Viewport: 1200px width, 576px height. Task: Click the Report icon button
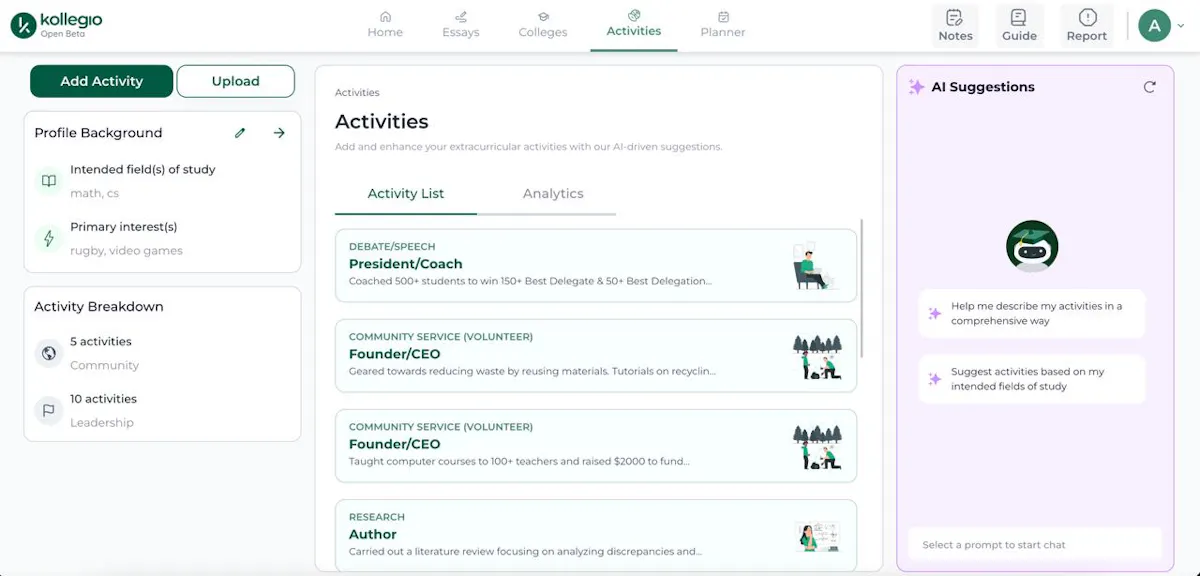(1087, 25)
